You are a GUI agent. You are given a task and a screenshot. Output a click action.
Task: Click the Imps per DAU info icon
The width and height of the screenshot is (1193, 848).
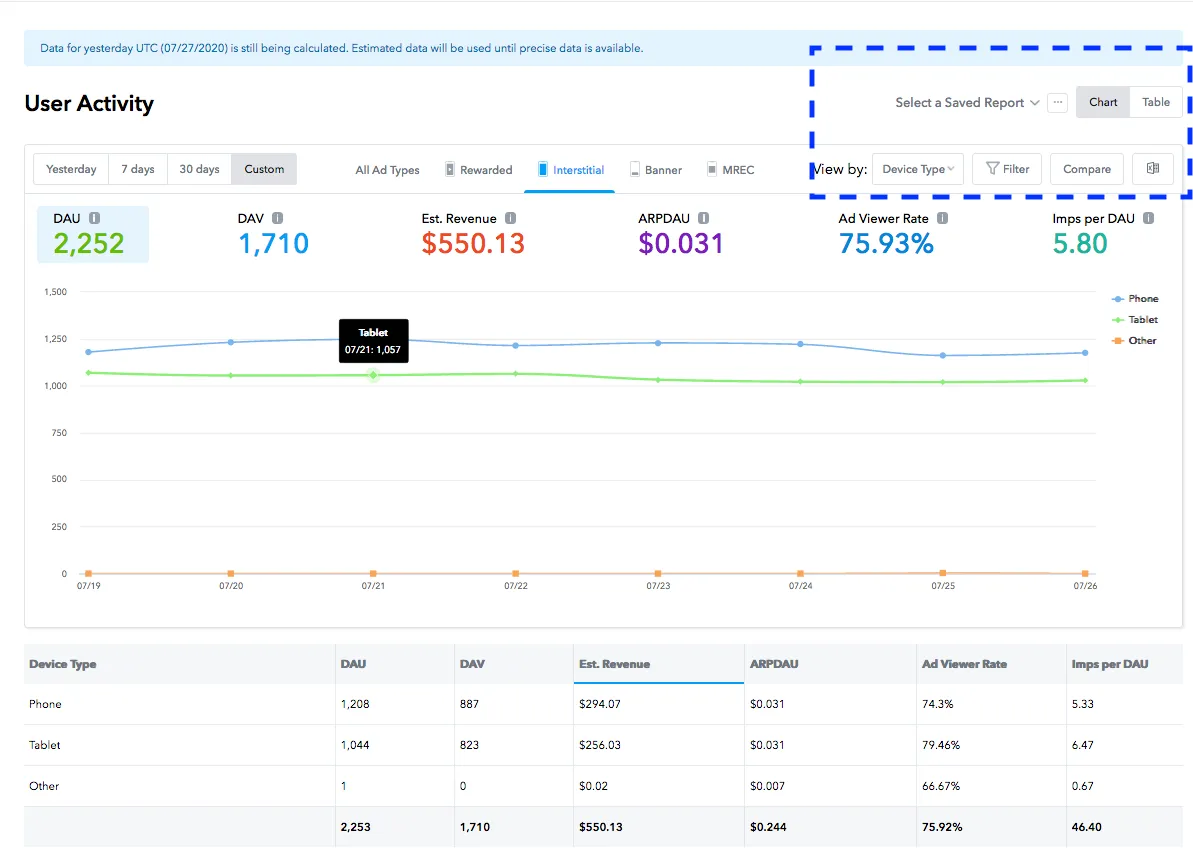point(1149,218)
